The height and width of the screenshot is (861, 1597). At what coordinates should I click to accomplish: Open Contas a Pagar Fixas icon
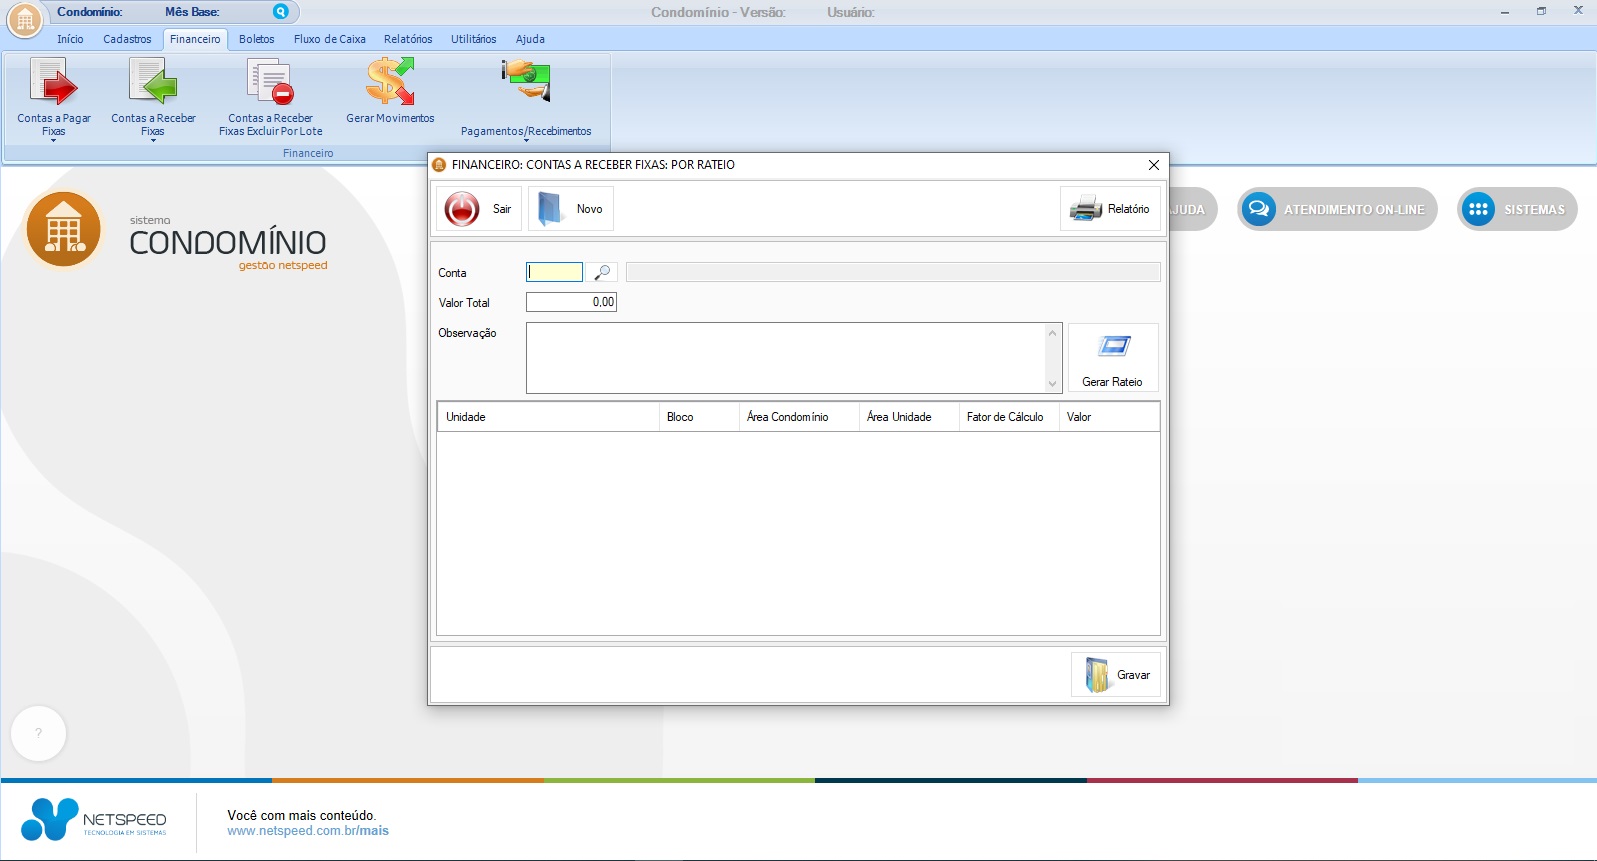[53, 81]
